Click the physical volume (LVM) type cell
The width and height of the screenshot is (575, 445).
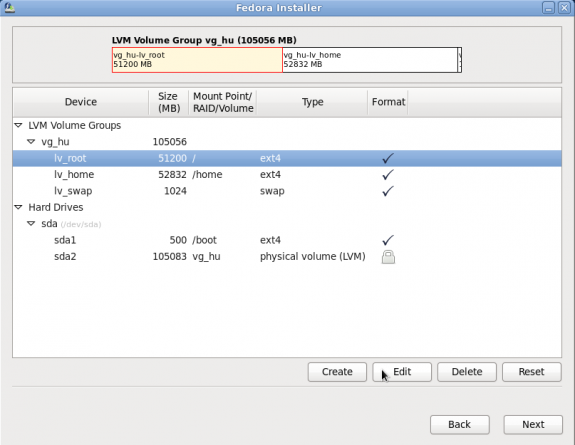pos(312,256)
